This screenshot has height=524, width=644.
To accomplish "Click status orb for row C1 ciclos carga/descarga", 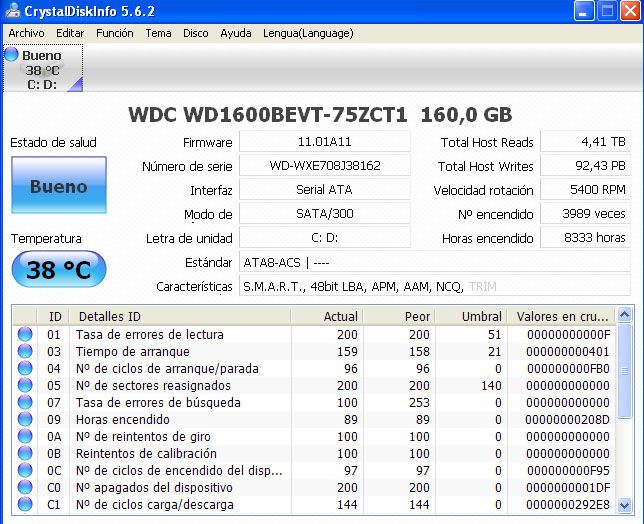I will 25,504.
